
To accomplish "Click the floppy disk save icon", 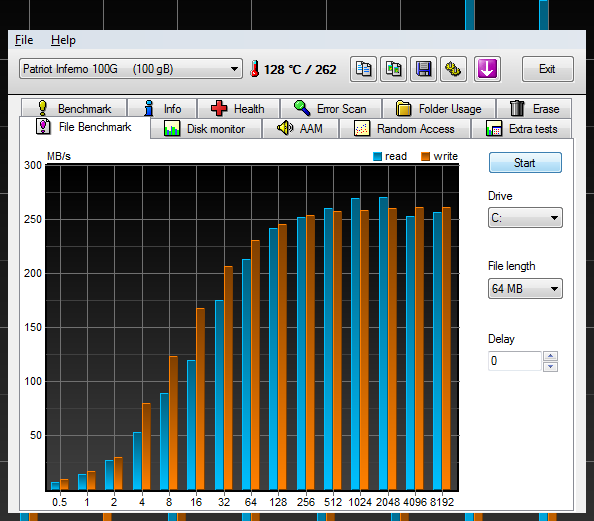I will (x=423, y=69).
